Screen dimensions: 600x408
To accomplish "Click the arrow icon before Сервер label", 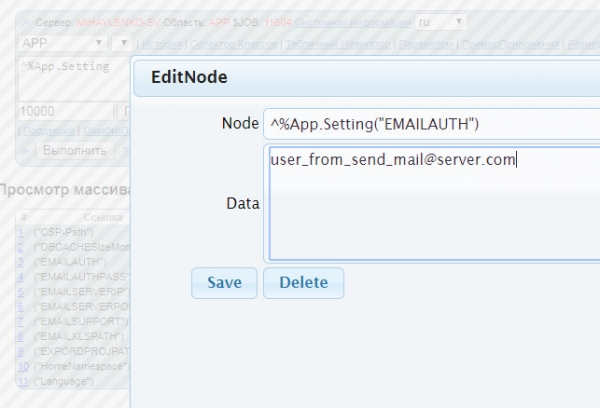I will (x=25, y=21).
